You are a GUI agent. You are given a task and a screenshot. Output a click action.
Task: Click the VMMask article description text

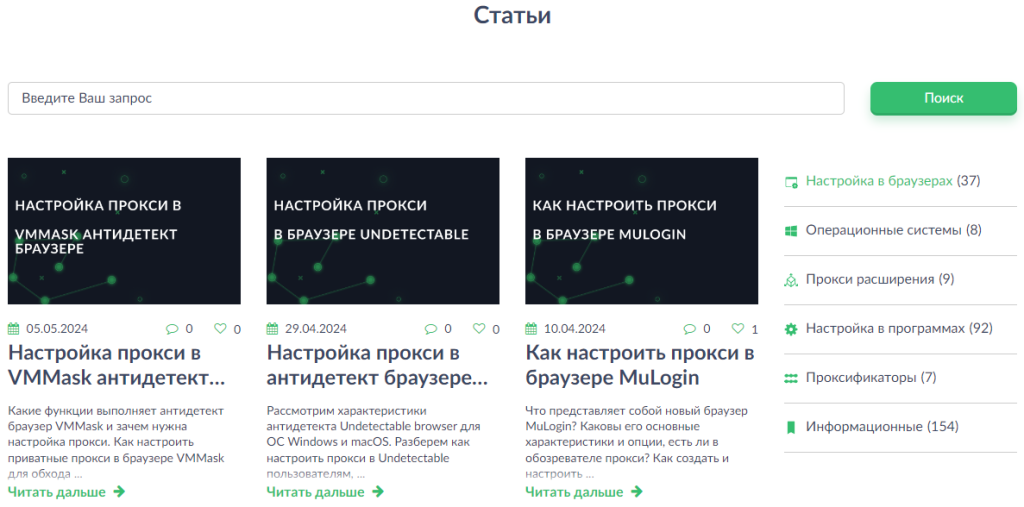(x=117, y=442)
